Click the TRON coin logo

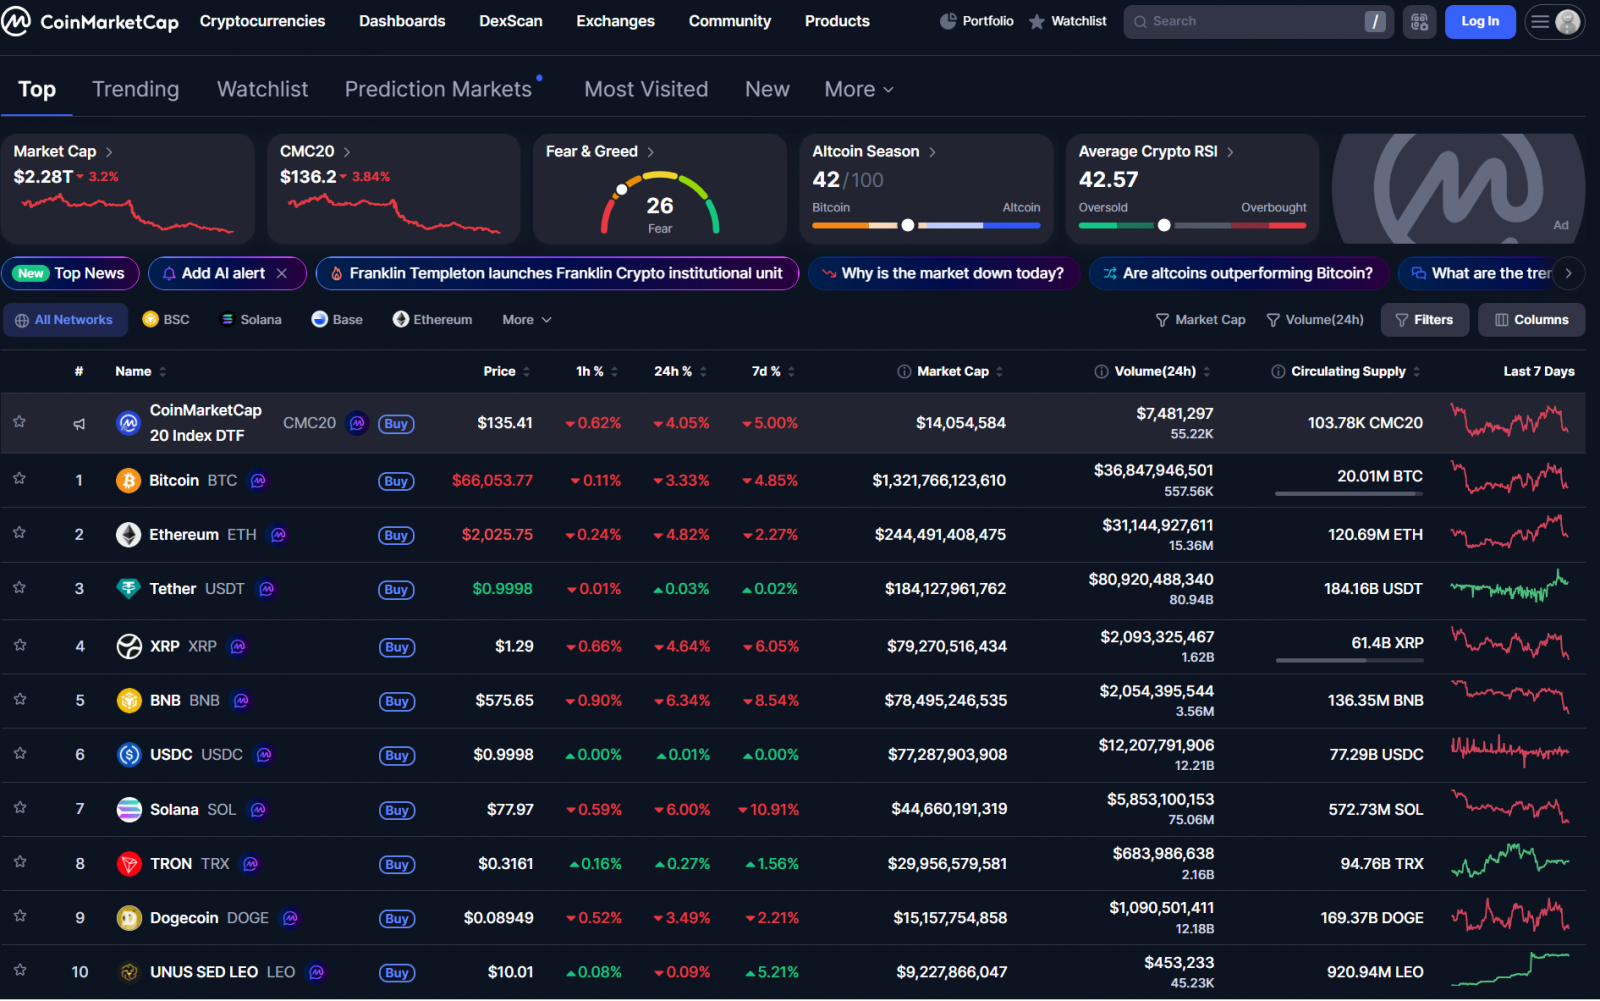tap(129, 864)
